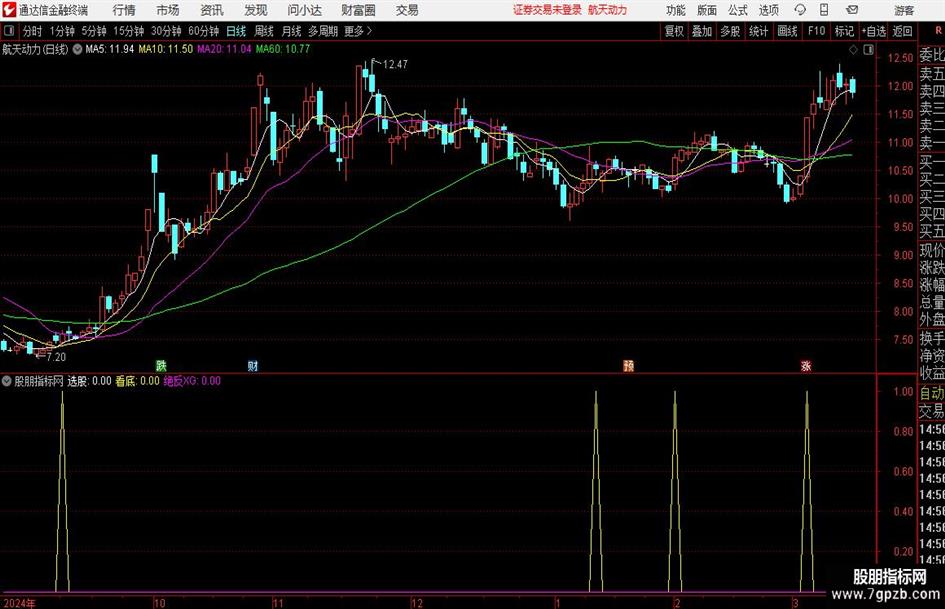945x609 pixels.
Task: Open the headset customer service icon
Action: (x=800, y=10)
